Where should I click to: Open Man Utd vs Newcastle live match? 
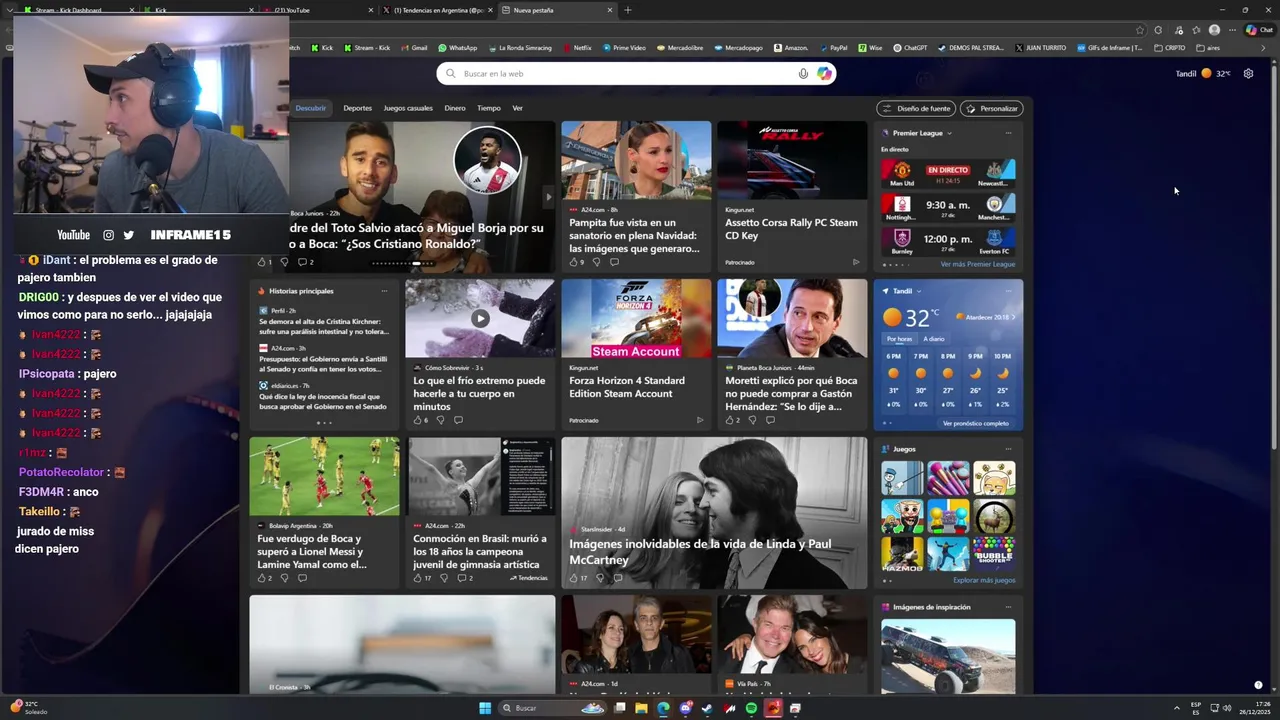coord(948,173)
